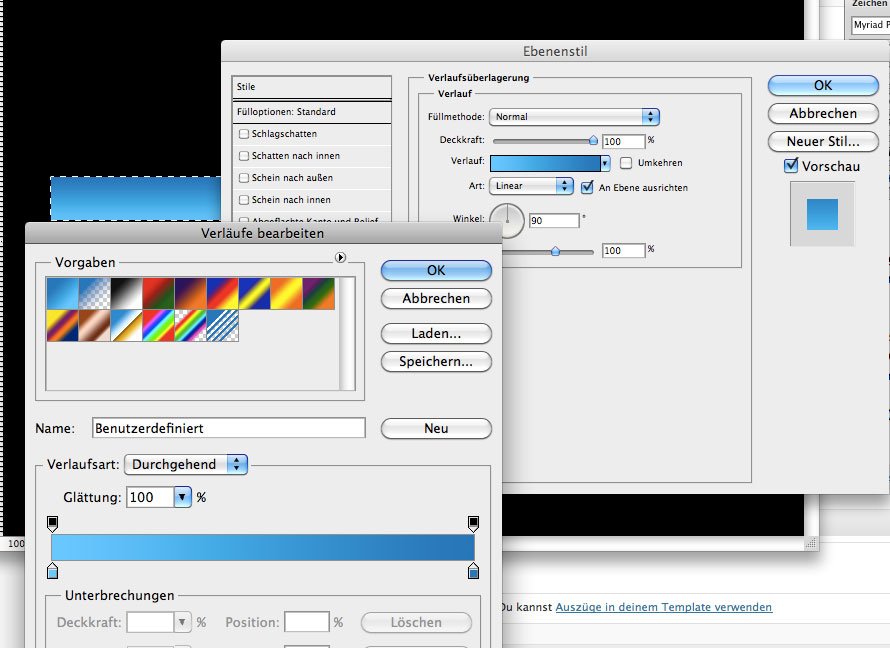Choose the full spectrum rainbow gradient preset
The height and width of the screenshot is (648, 890).
pyautogui.click(x=158, y=326)
